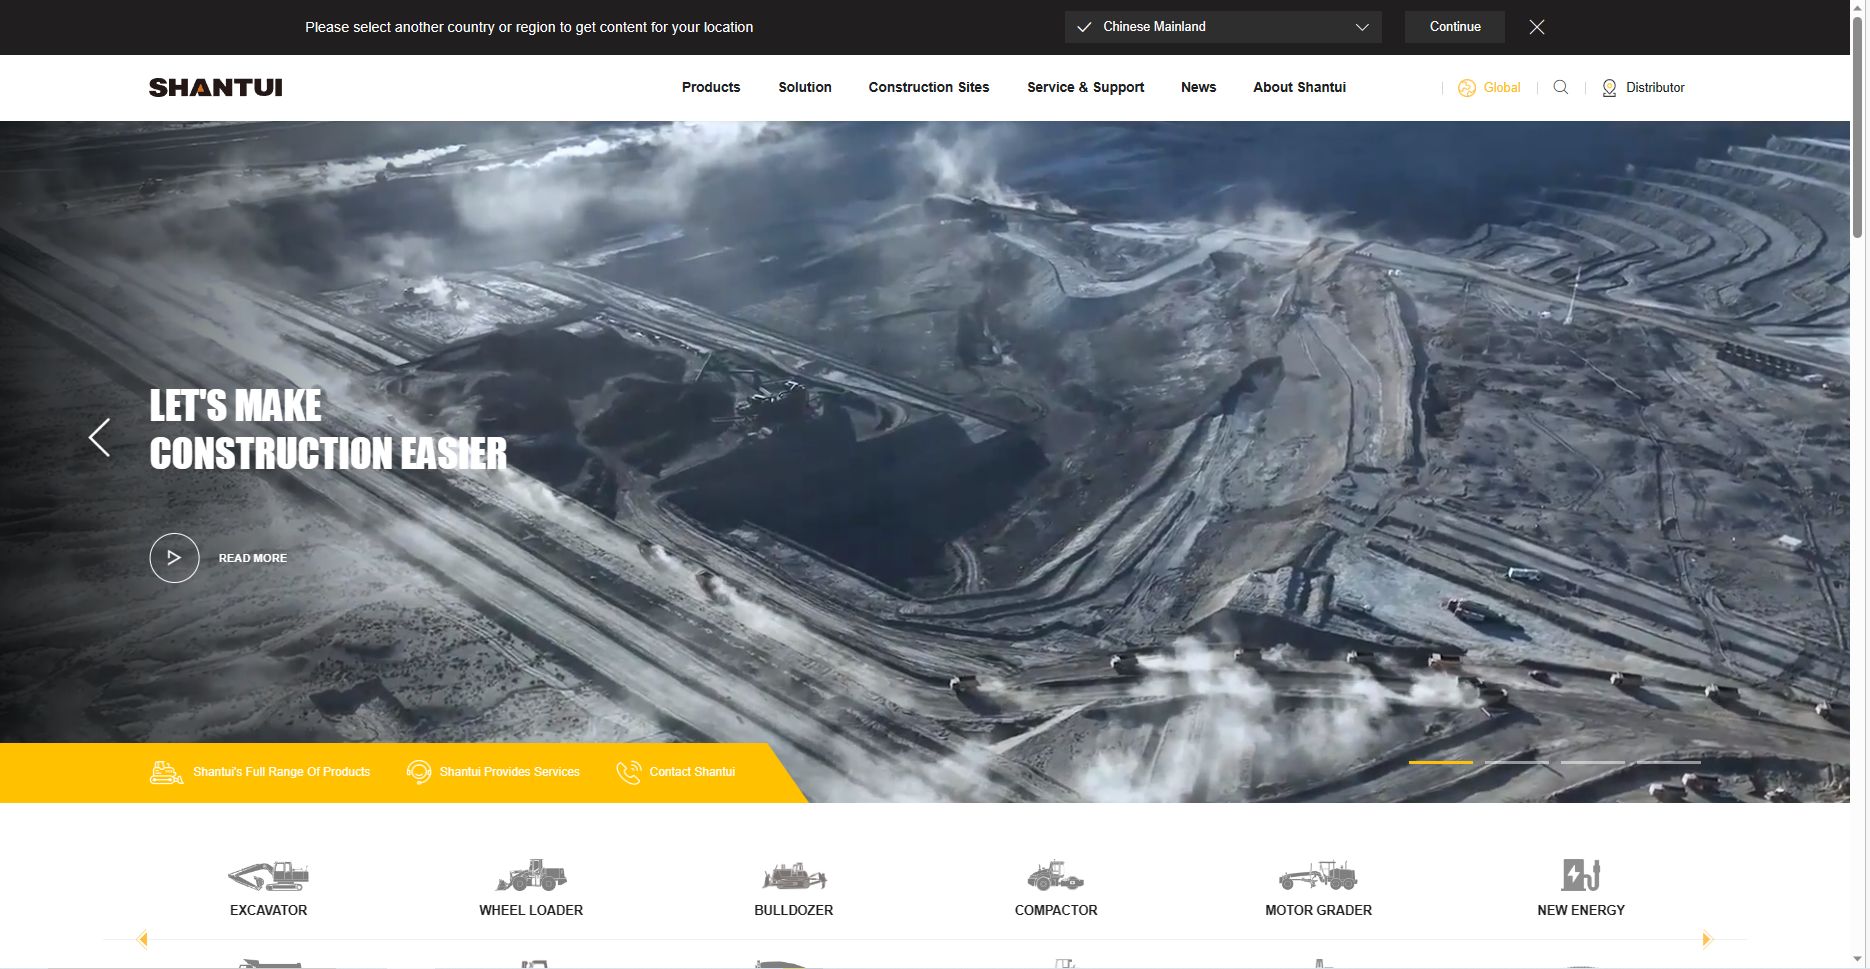Click the left yellow product carousel arrow

coord(142,939)
